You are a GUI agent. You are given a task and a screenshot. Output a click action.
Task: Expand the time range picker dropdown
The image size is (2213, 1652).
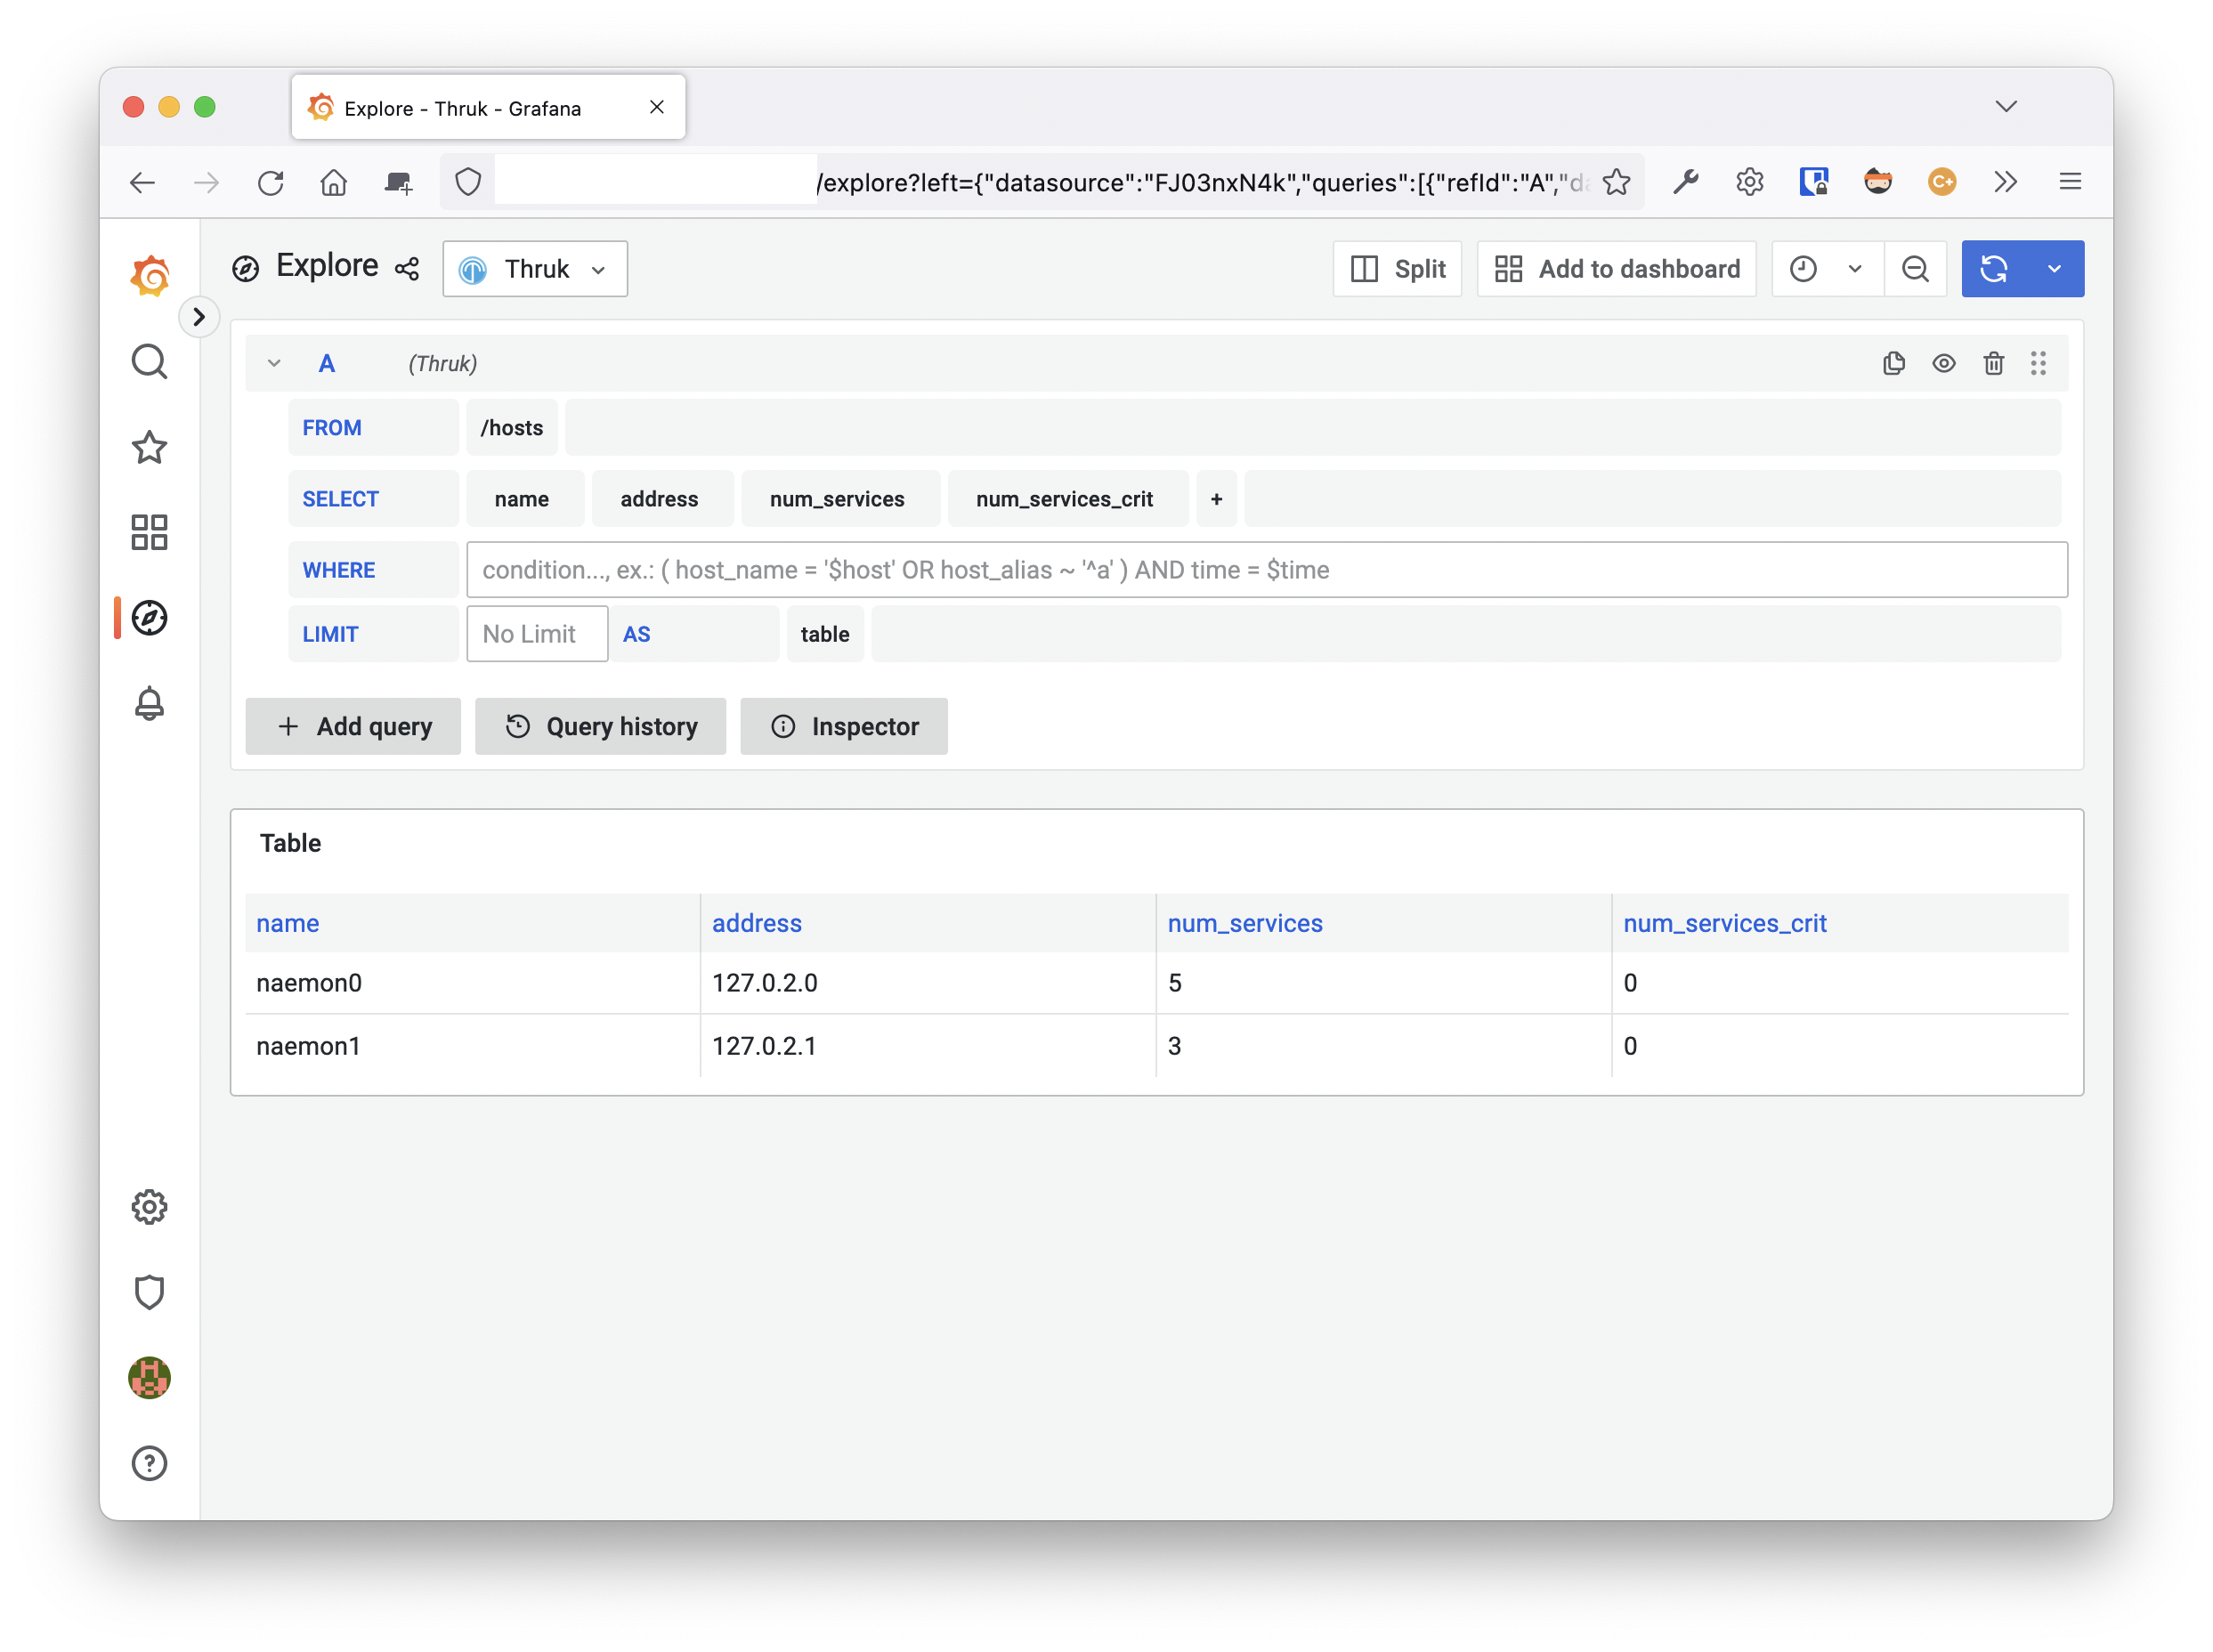[x=1855, y=267]
